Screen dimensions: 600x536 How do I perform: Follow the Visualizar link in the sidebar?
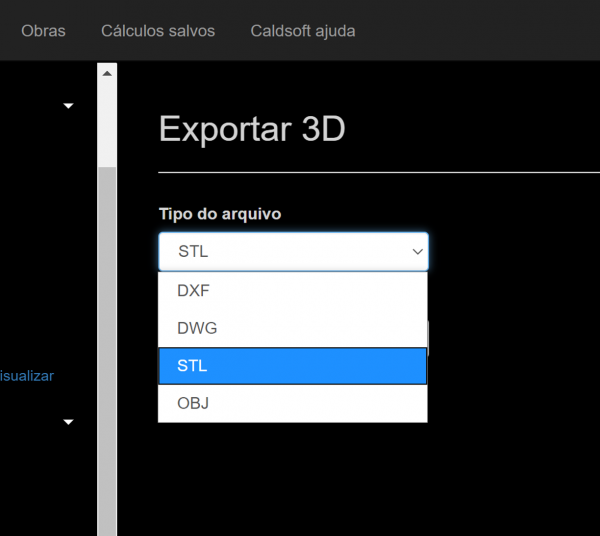point(27,376)
